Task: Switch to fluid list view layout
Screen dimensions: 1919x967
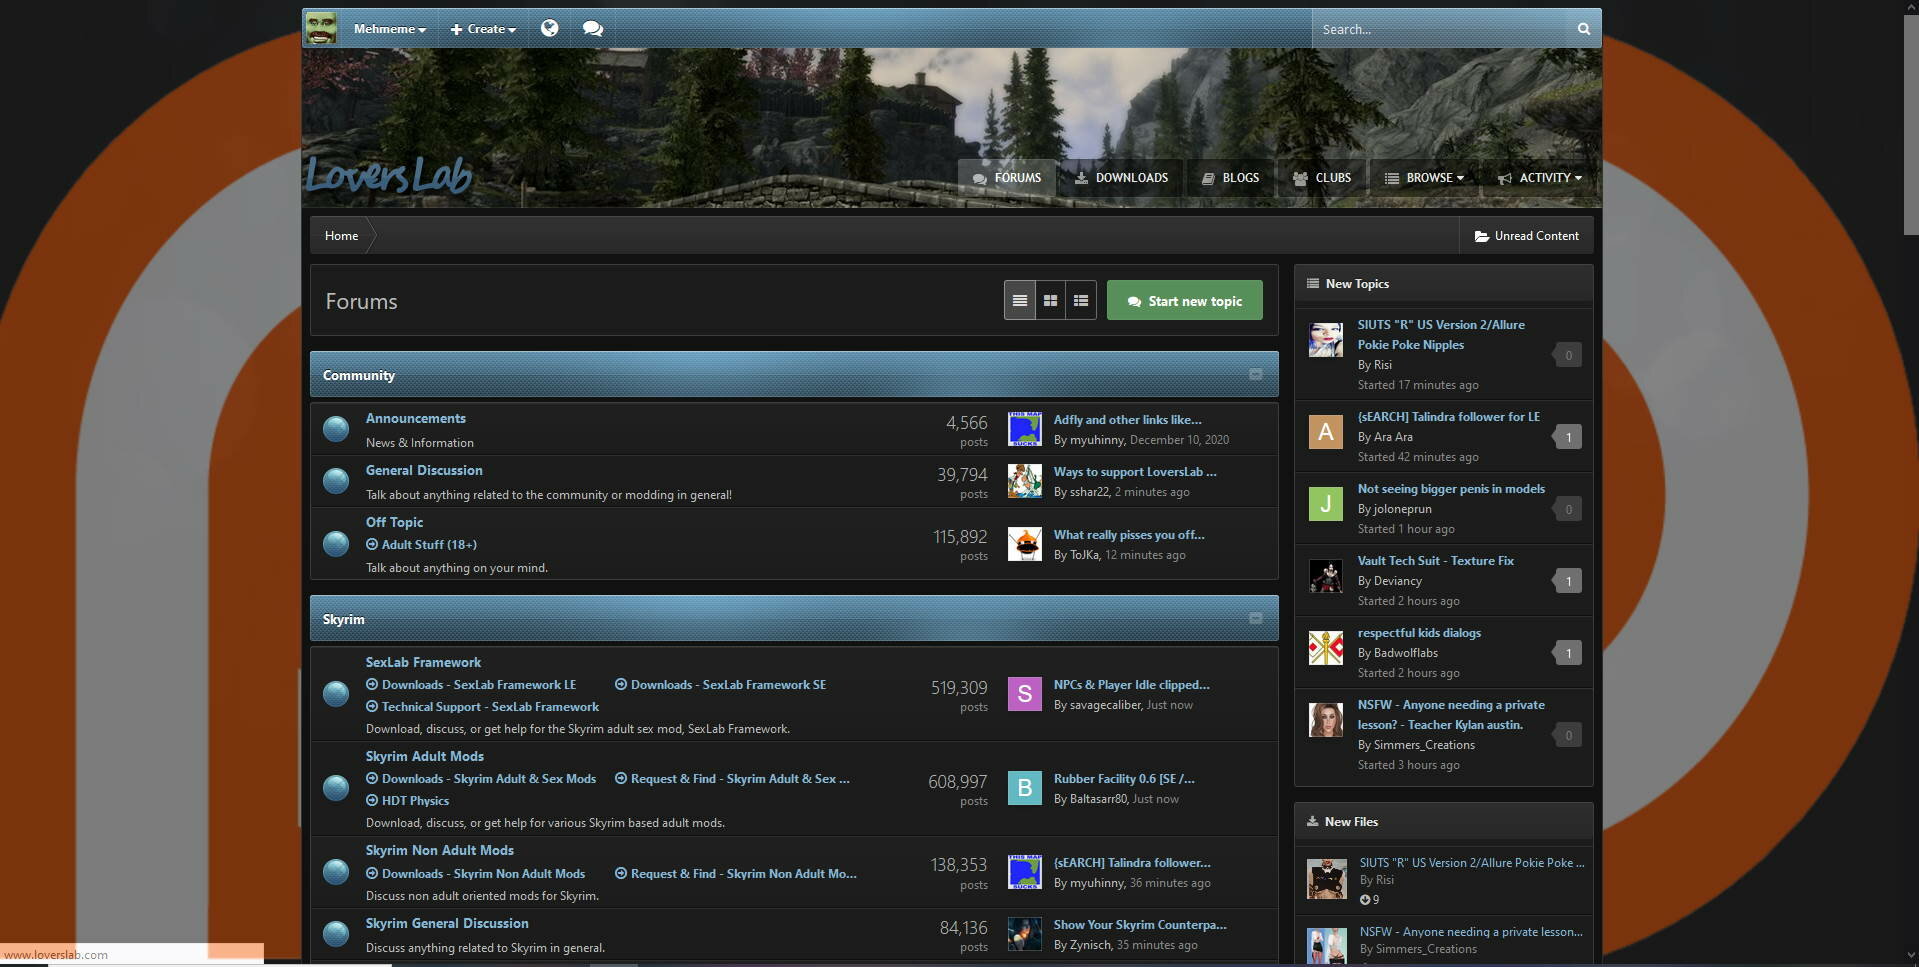Action: coord(1081,301)
